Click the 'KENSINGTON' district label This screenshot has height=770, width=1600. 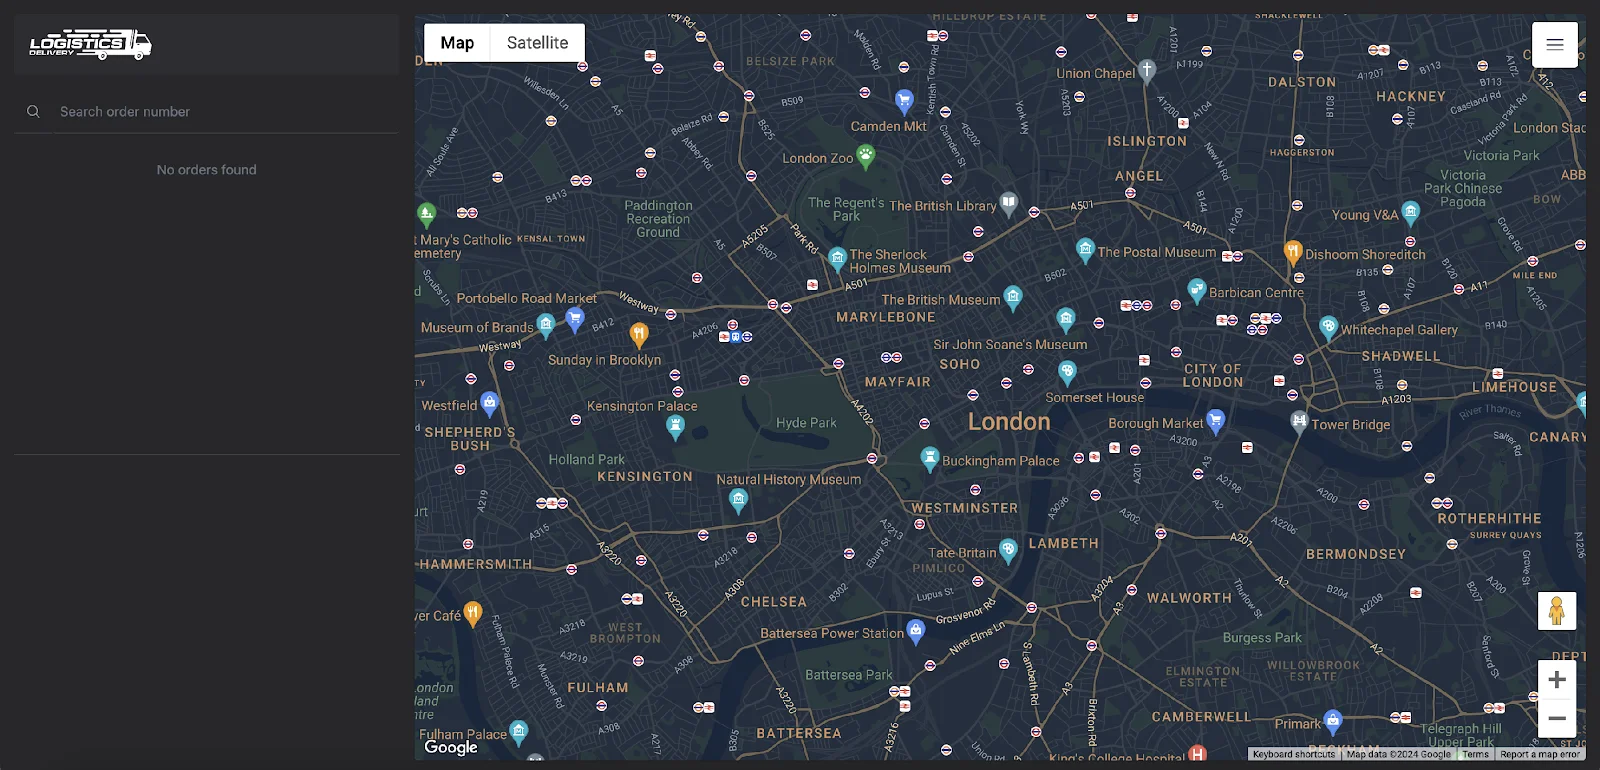[x=645, y=477]
